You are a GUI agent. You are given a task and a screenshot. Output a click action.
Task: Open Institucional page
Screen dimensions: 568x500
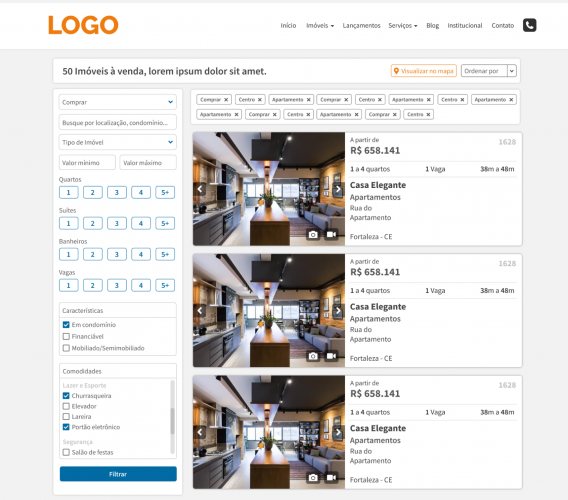[465, 26]
